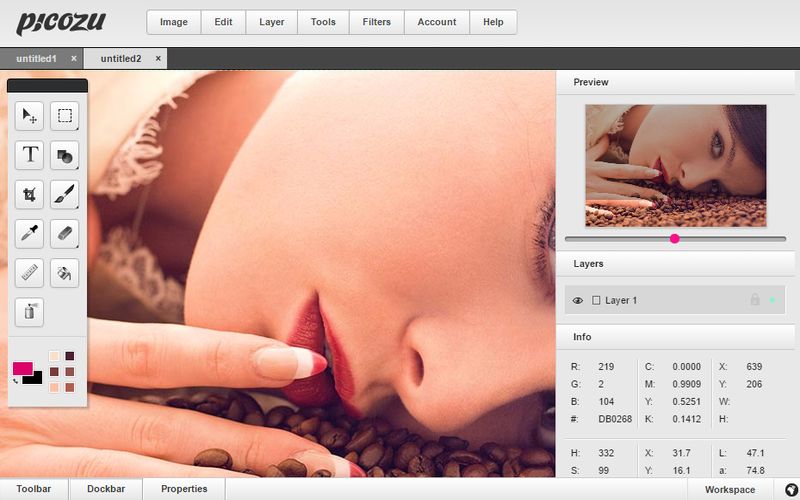Viewport: 800px width, 500px height.
Task: Click the swap colors icon near swatches
Action: (16, 381)
